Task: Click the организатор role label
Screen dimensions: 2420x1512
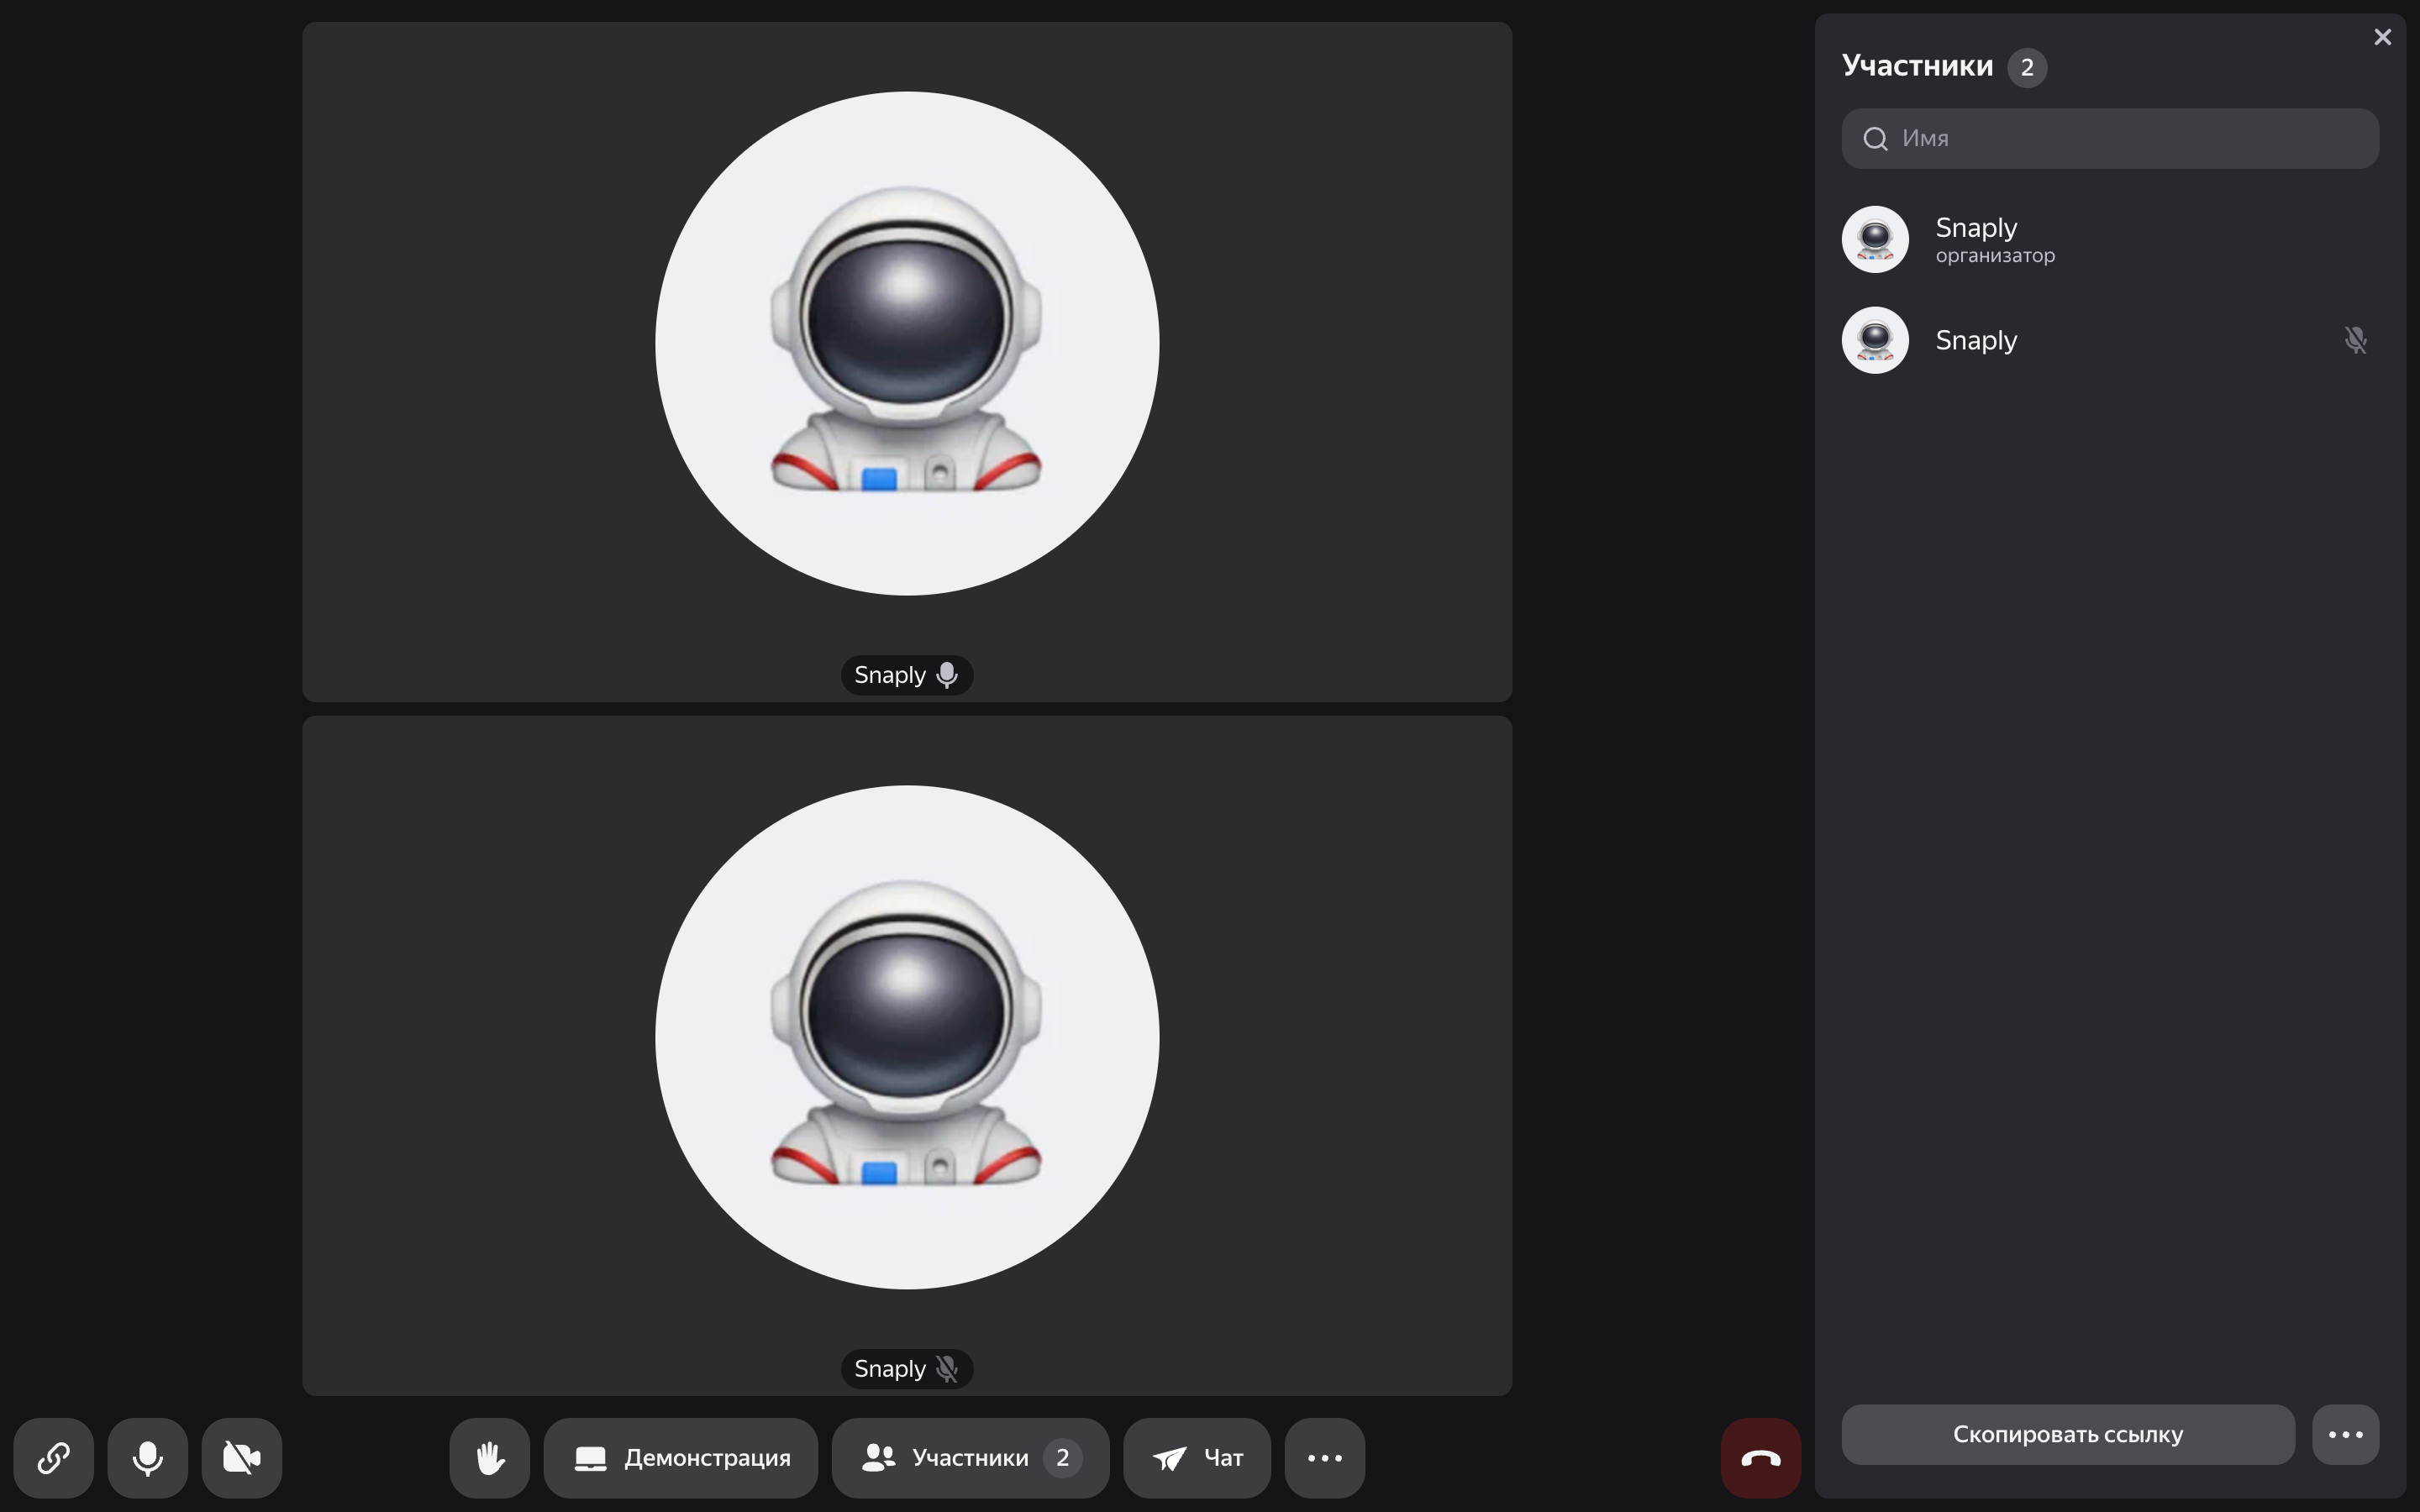Action: [1995, 256]
